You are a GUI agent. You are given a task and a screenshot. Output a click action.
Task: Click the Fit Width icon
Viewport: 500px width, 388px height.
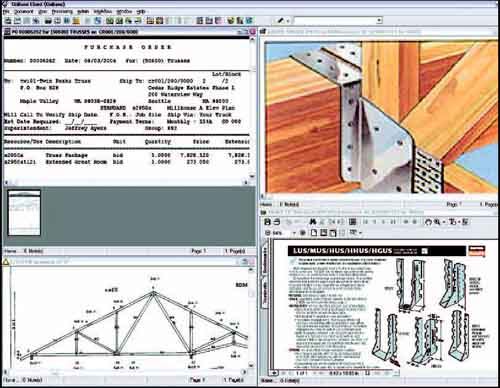pyautogui.click(x=332, y=233)
